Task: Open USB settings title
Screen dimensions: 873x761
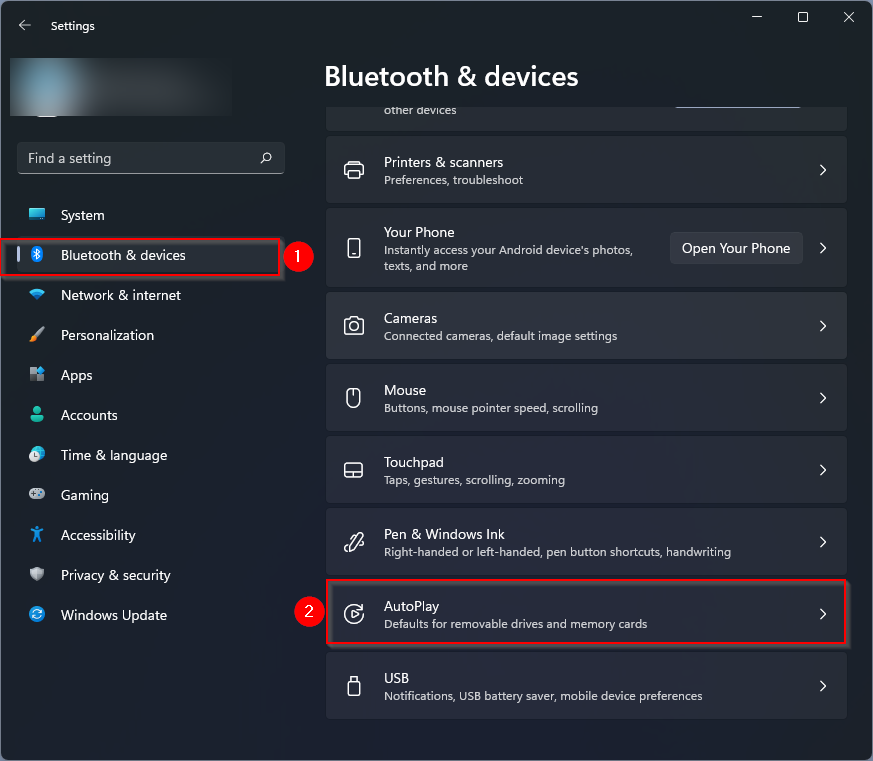Action: [x=396, y=678]
